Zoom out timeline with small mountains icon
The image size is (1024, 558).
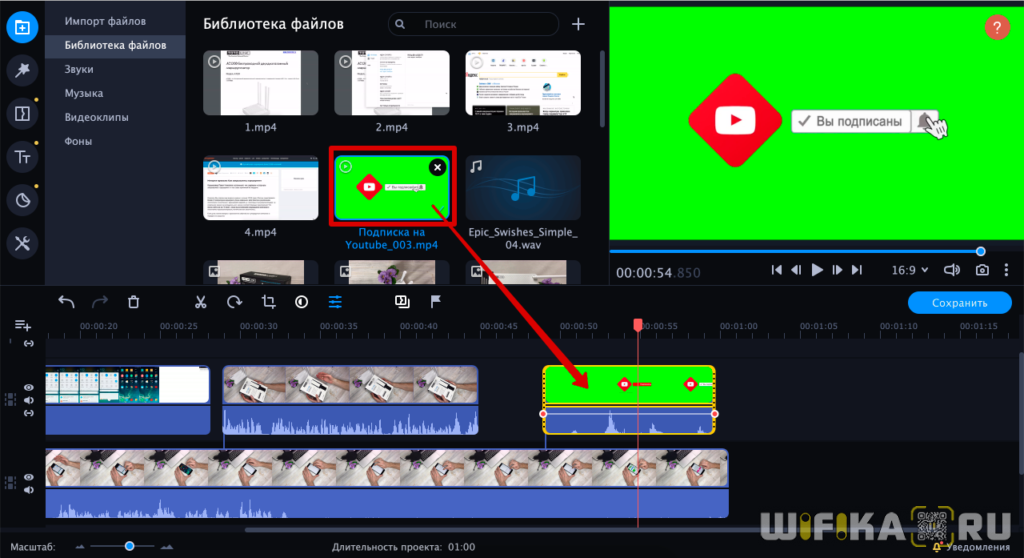pos(80,546)
